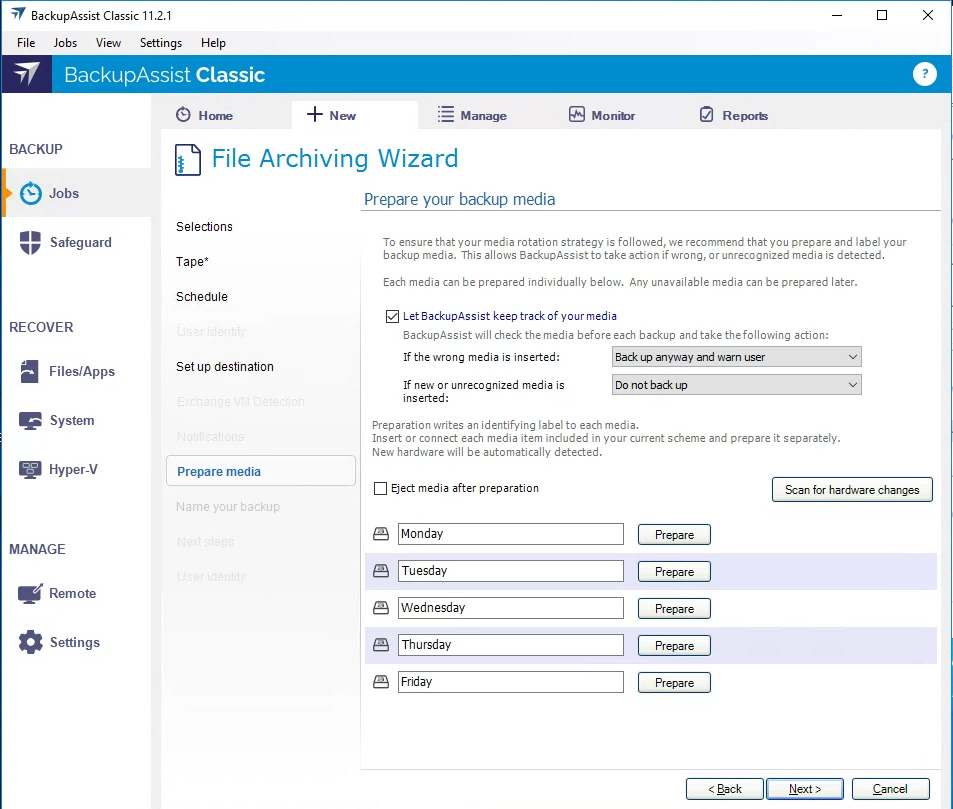
Task: Enable Eject media after preparation
Action: point(380,489)
